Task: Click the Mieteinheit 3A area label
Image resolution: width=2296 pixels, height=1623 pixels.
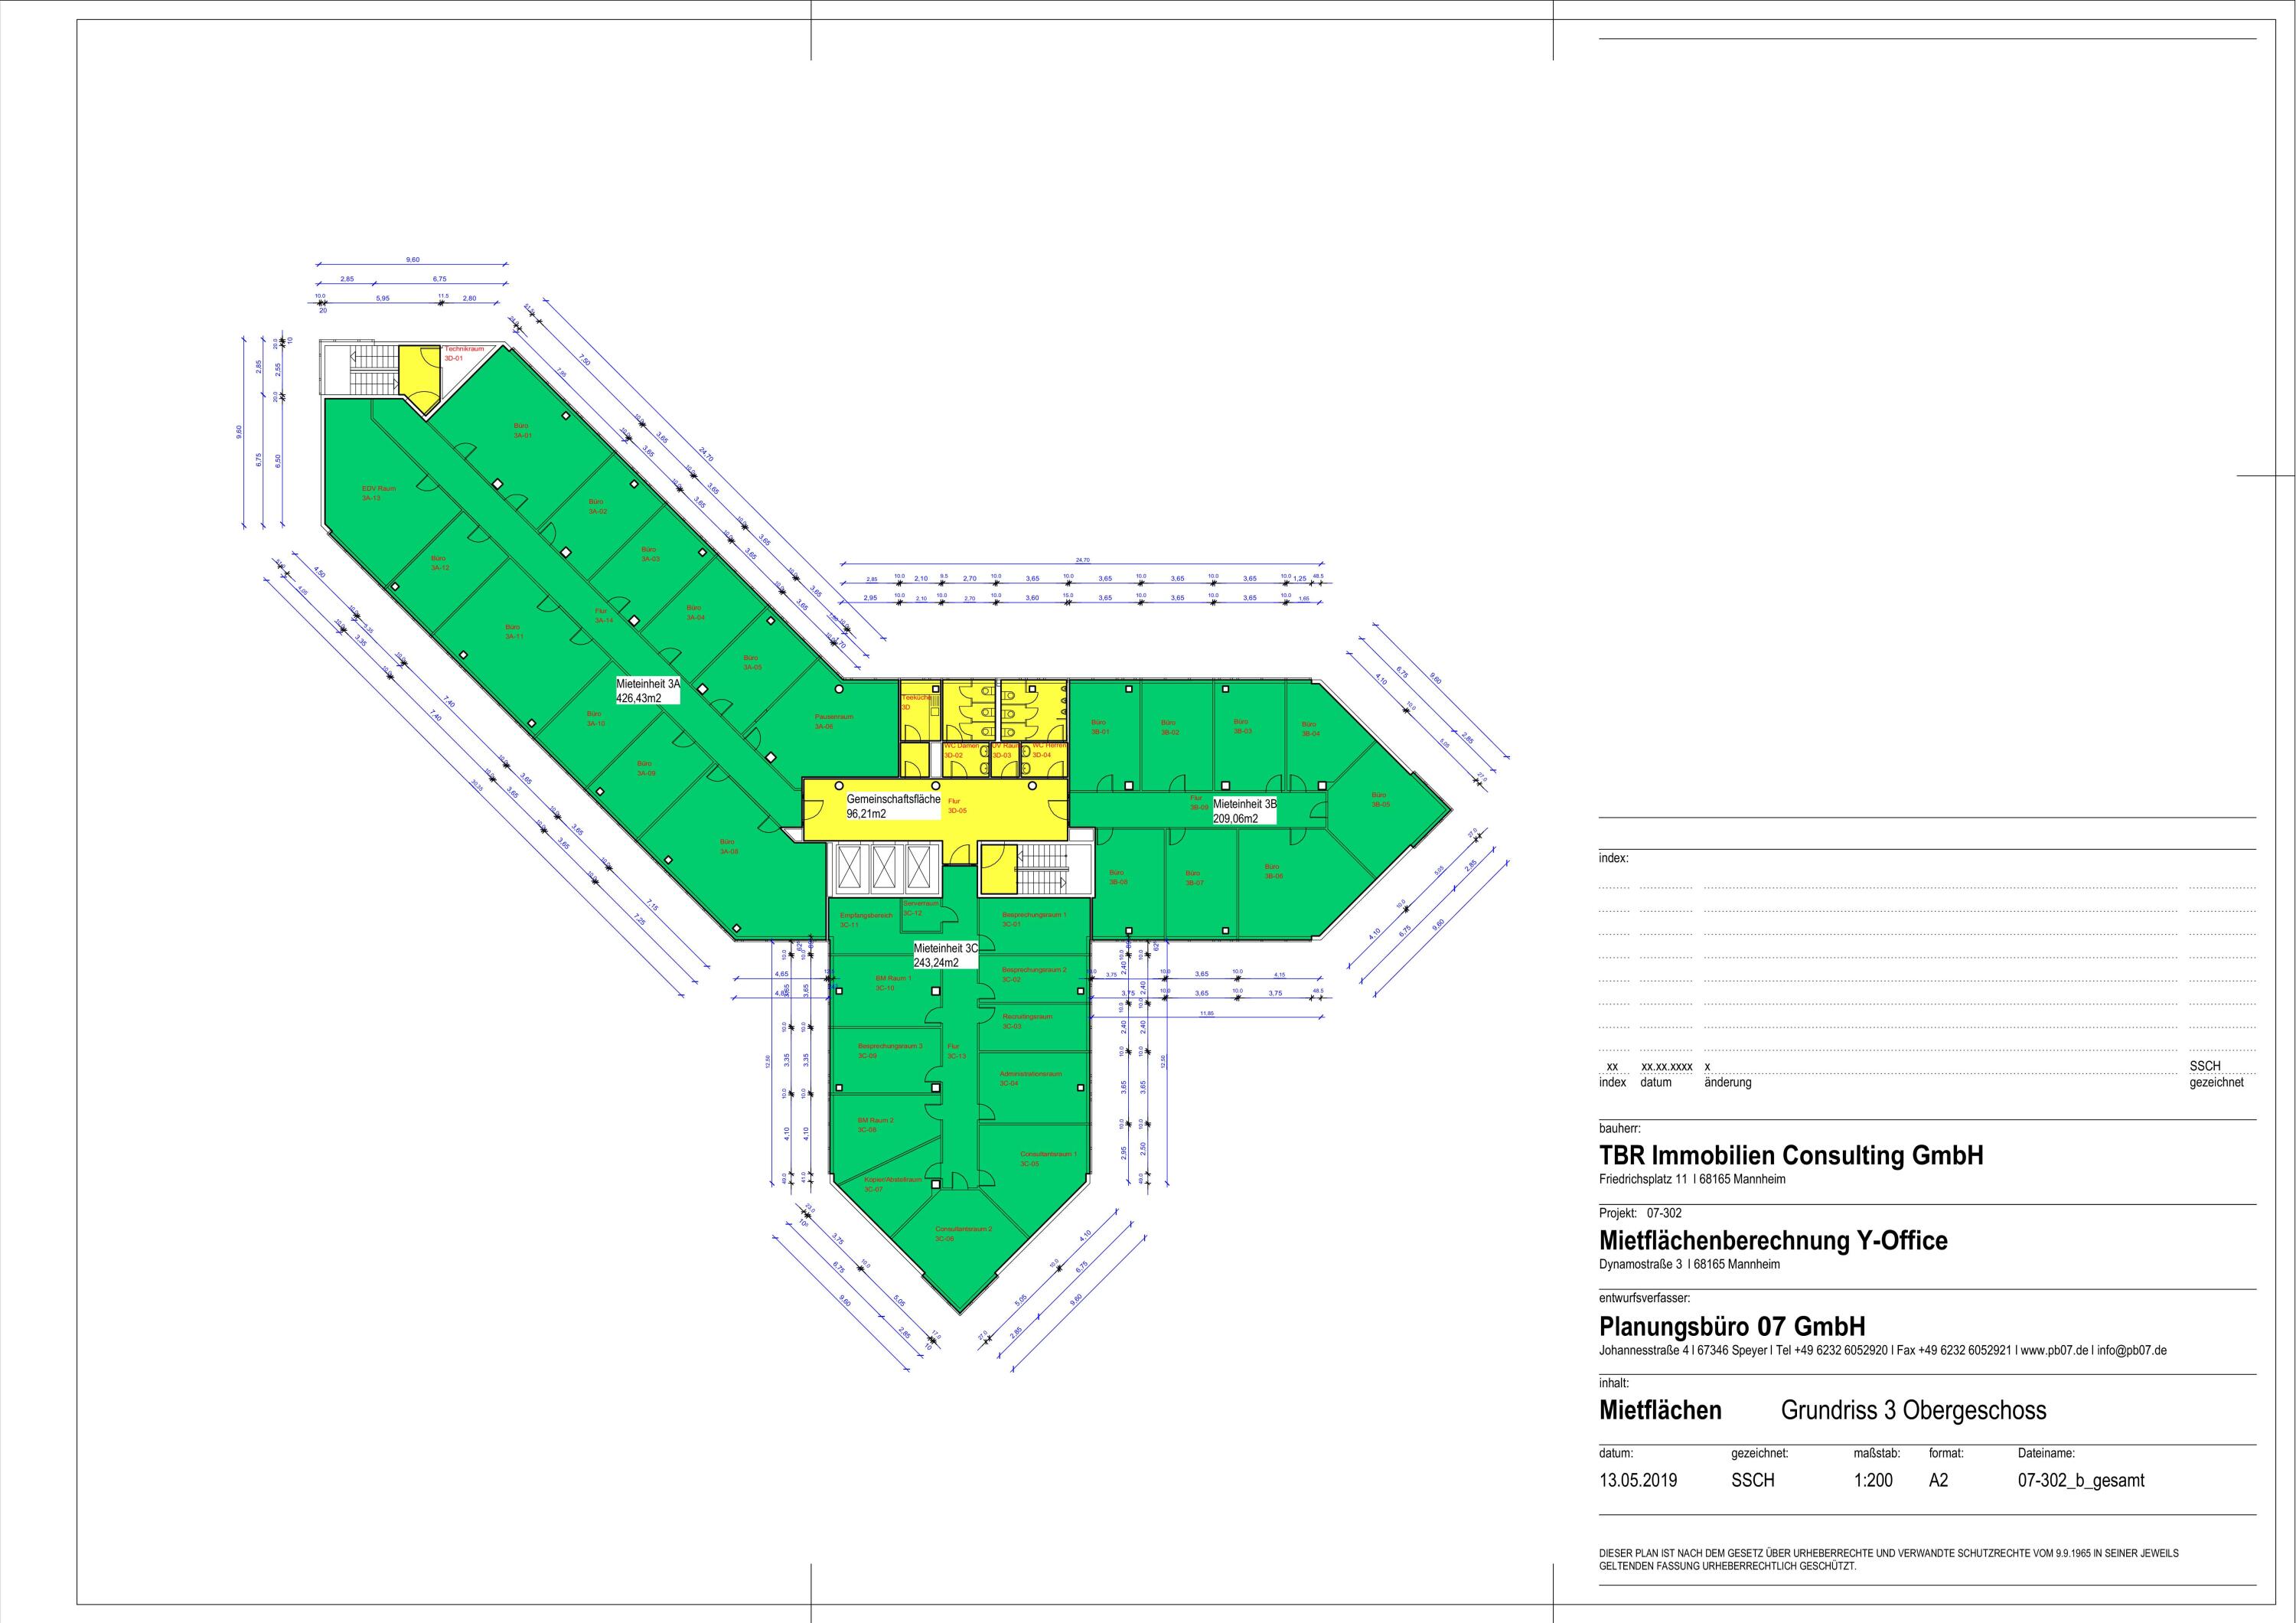Action: pyautogui.click(x=648, y=690)
